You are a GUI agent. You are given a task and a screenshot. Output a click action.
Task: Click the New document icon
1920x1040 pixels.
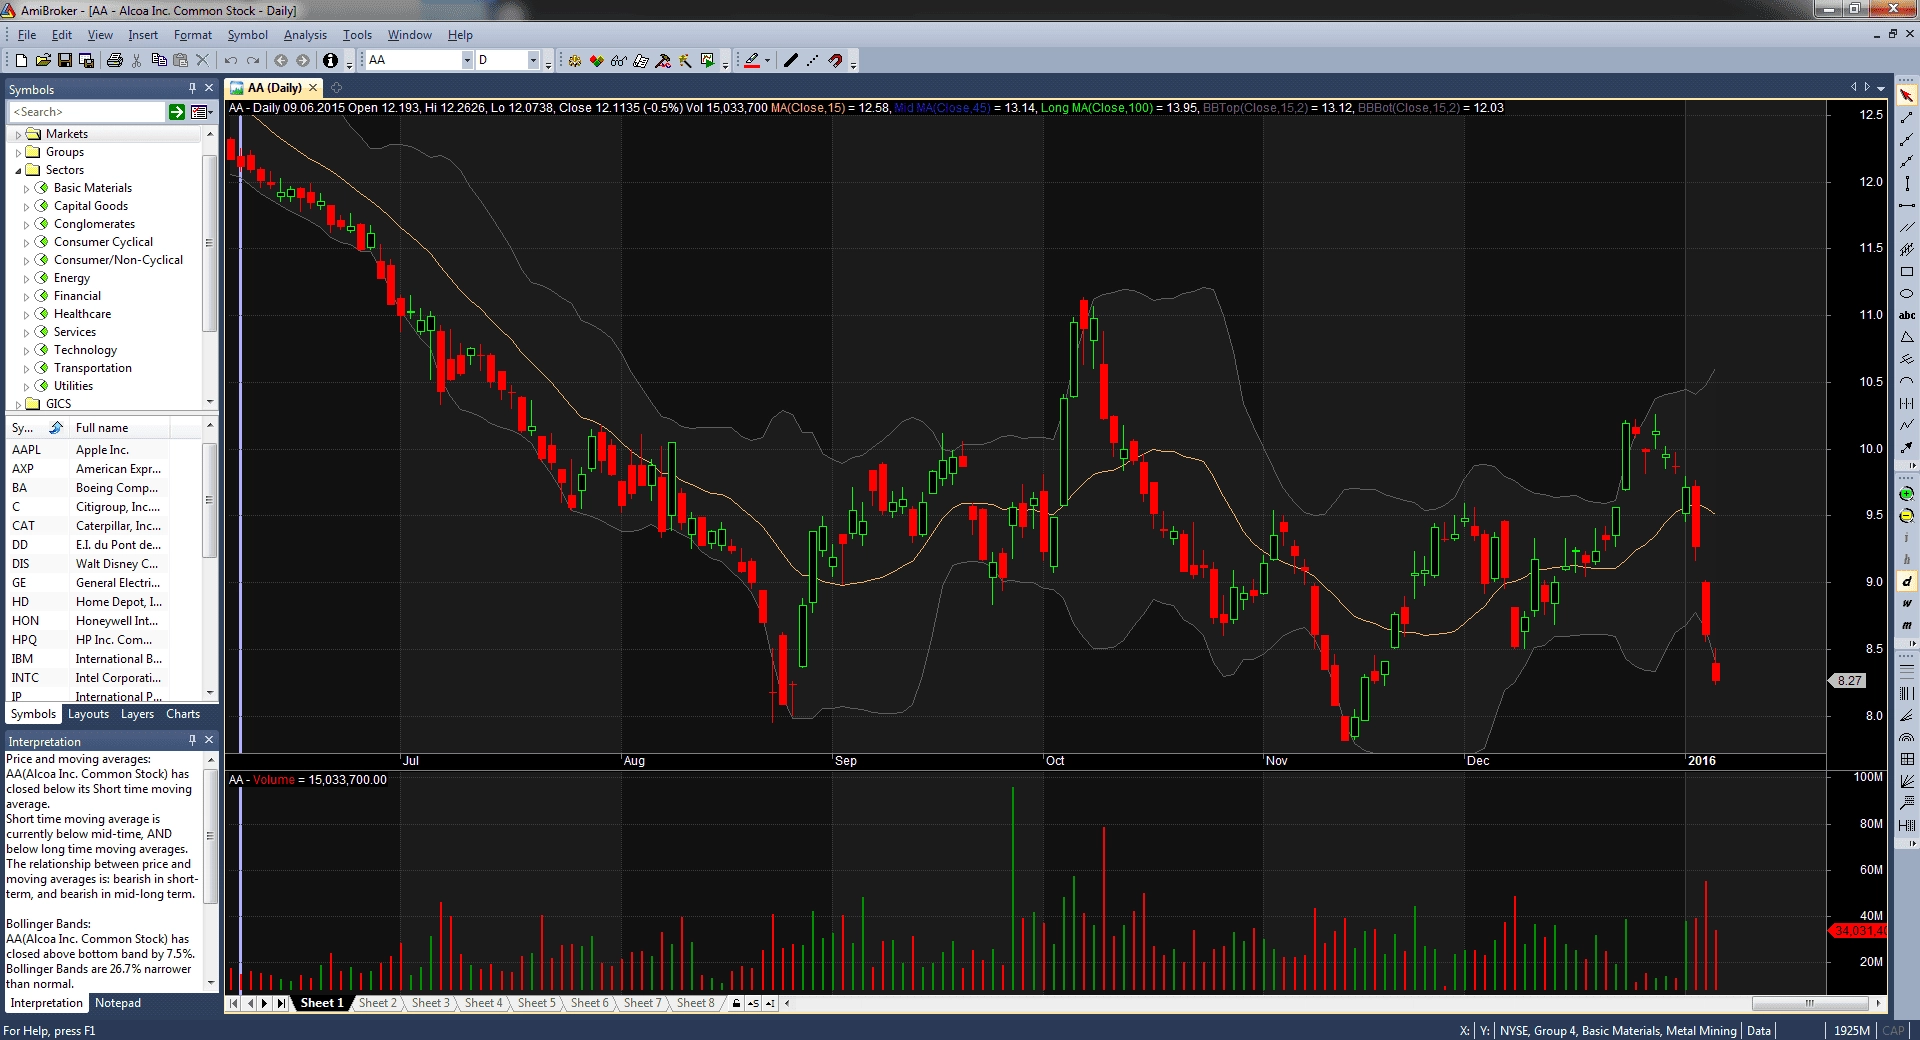pos(21,61)
